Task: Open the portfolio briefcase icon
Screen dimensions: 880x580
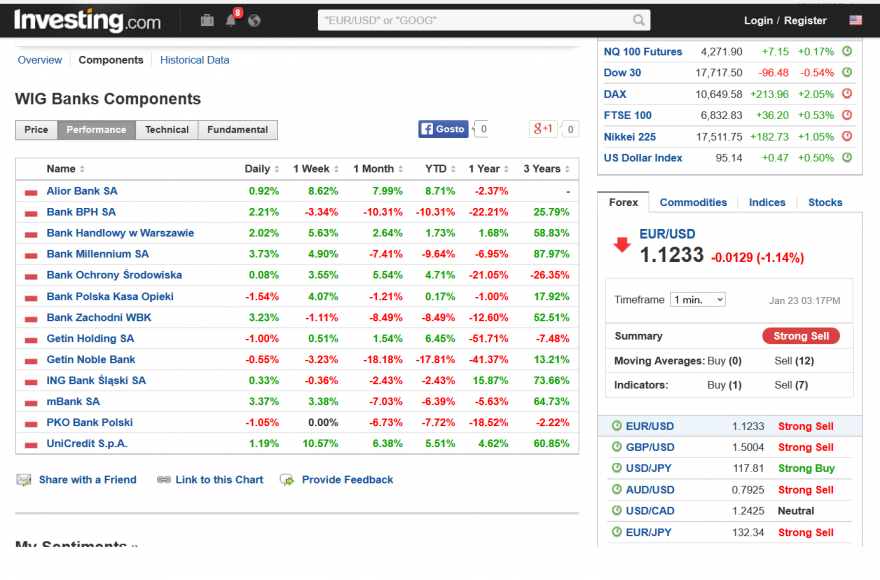Action: (x=207, y=20)
